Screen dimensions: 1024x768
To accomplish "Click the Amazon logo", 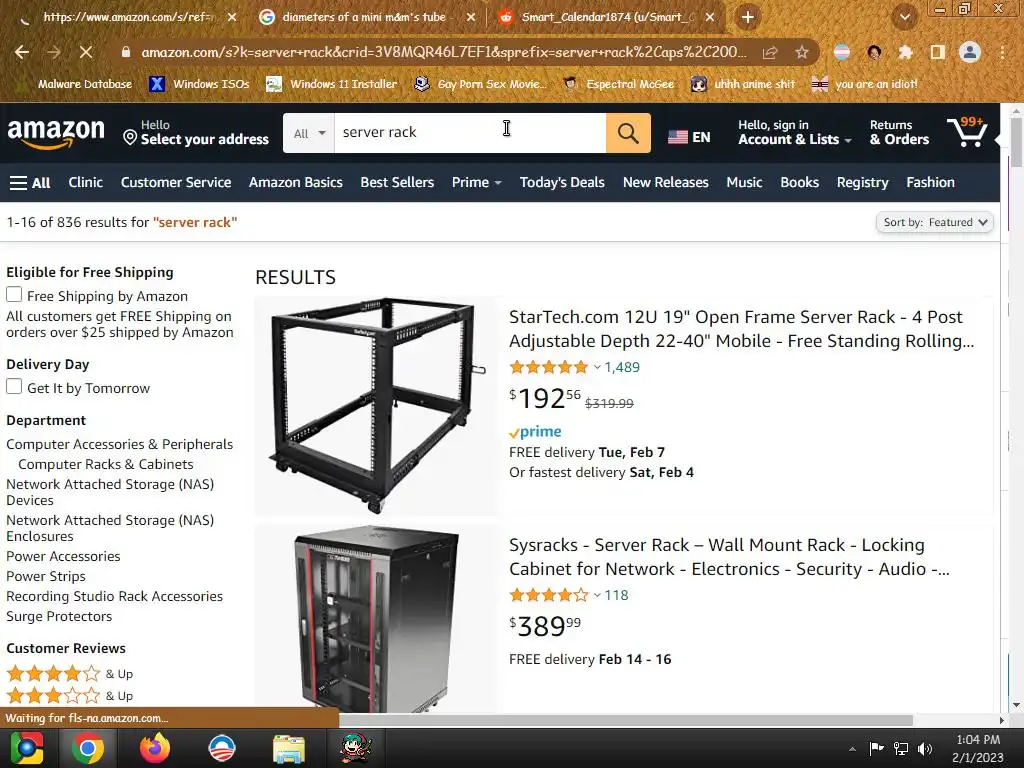I will 56,133.
